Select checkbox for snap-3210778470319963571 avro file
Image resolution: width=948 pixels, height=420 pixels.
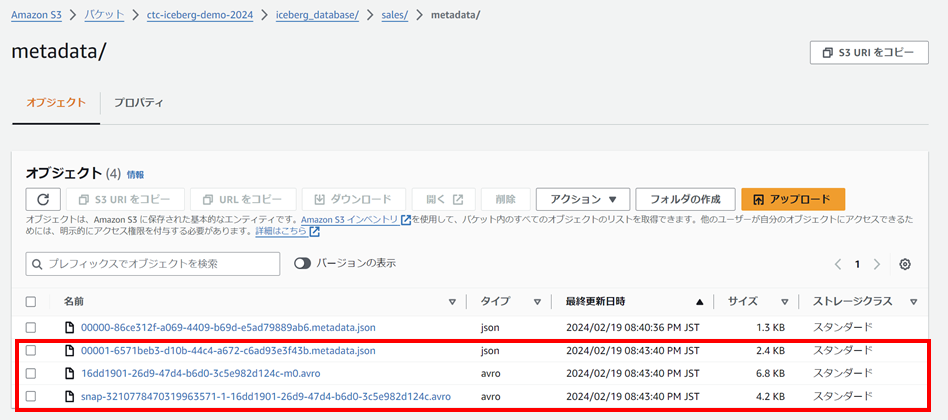[31, 396]
